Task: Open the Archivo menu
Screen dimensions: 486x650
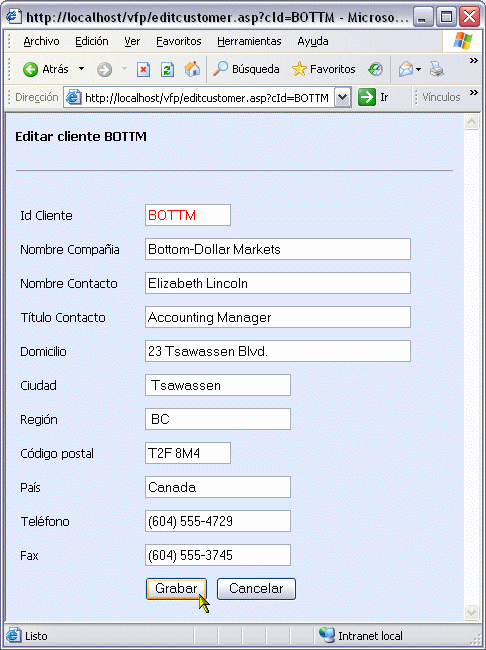Action: pyautogui.click(x=41, y=41)
